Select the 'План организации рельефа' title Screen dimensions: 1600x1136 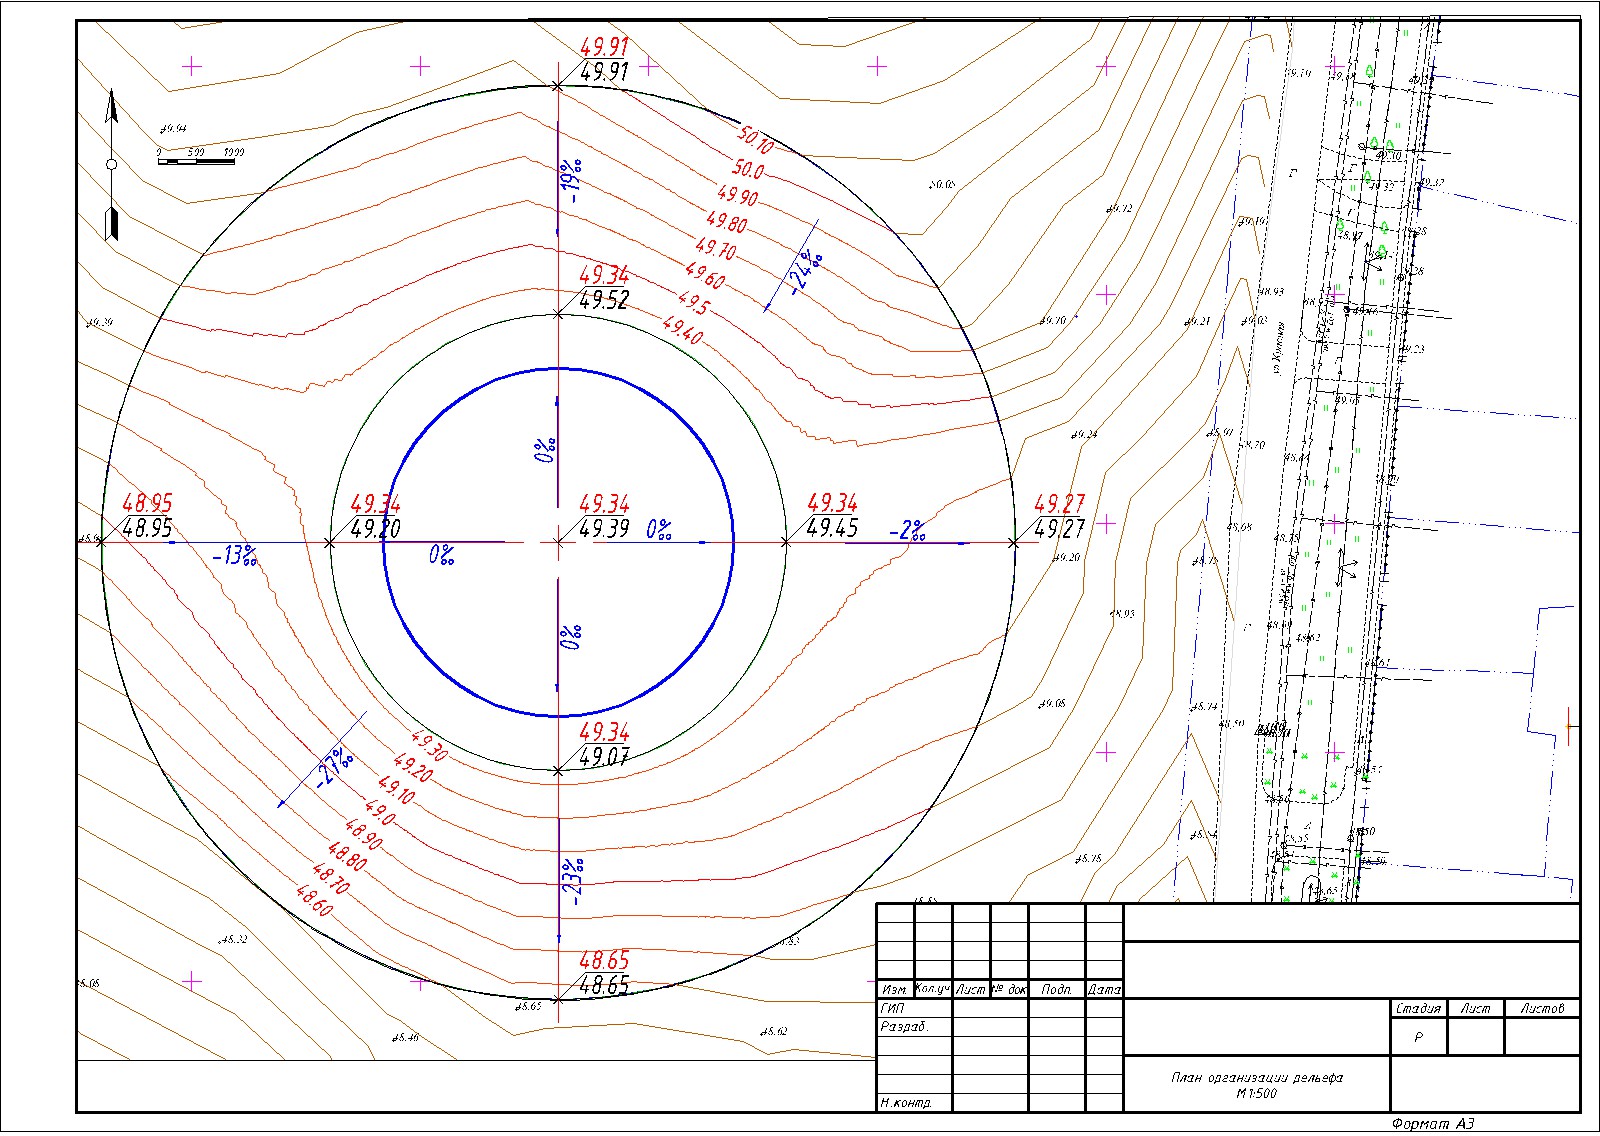(1257, 1078)
